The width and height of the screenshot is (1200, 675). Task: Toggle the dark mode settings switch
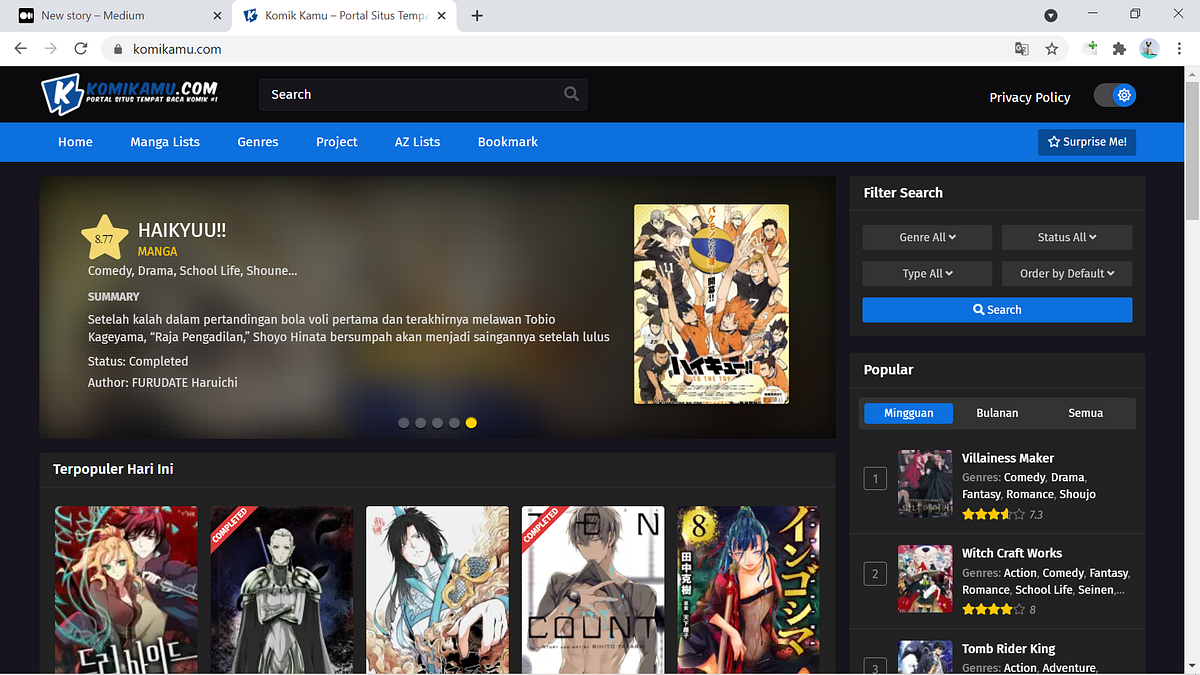(x=1115, y=95)
